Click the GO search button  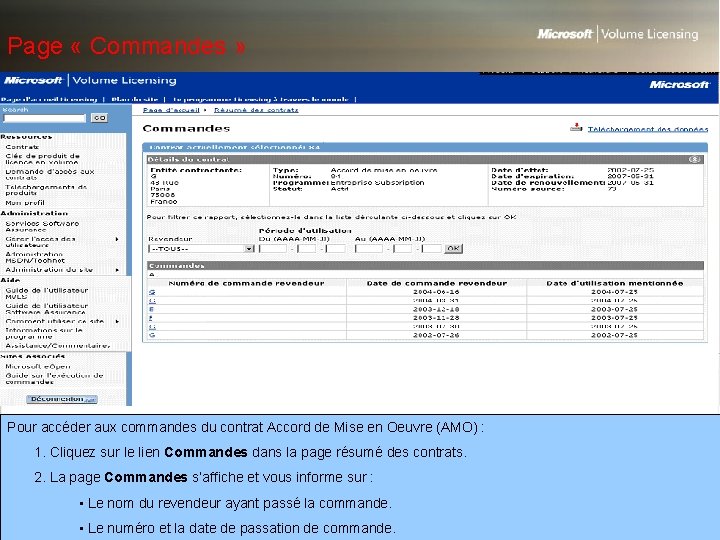pos(99,118)
